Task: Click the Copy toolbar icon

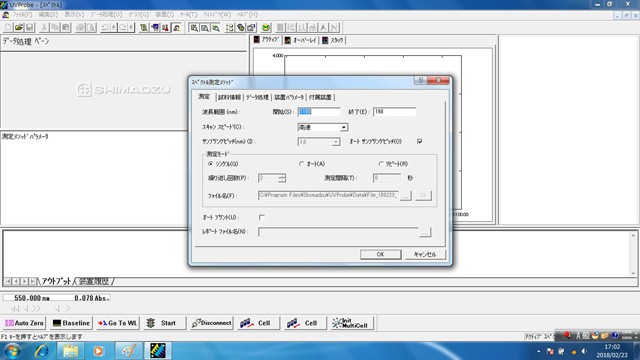Action: (x=55, y=28)
